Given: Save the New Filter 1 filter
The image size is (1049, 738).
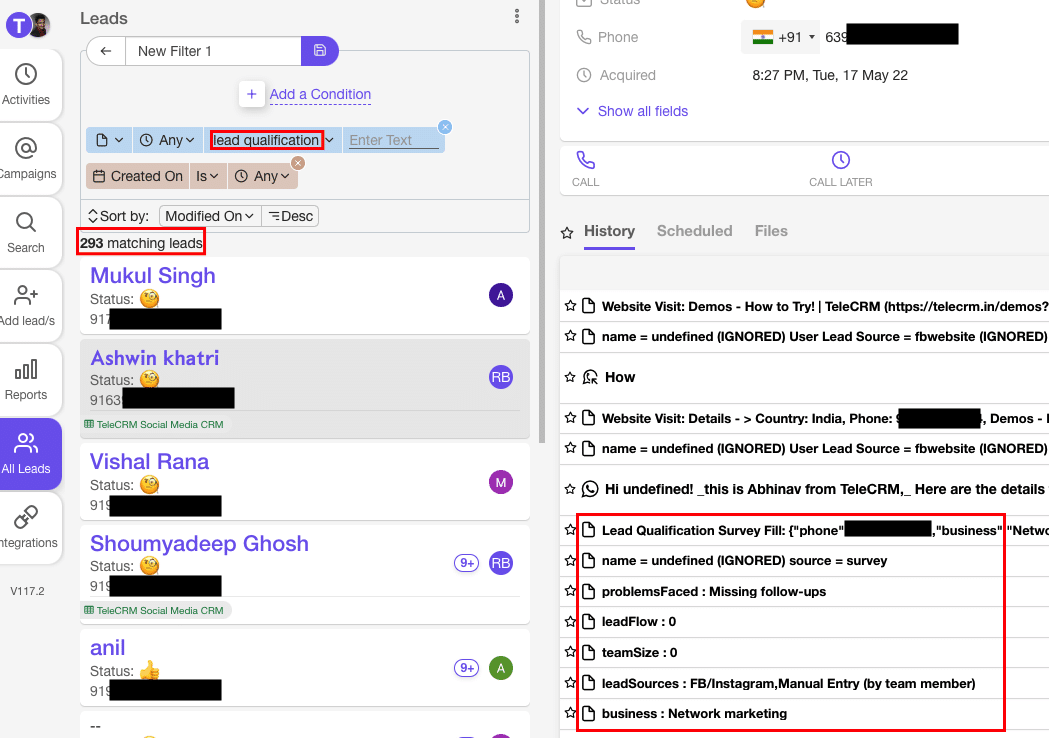Looking at the screenshot, I should click(x=319, y=51).
